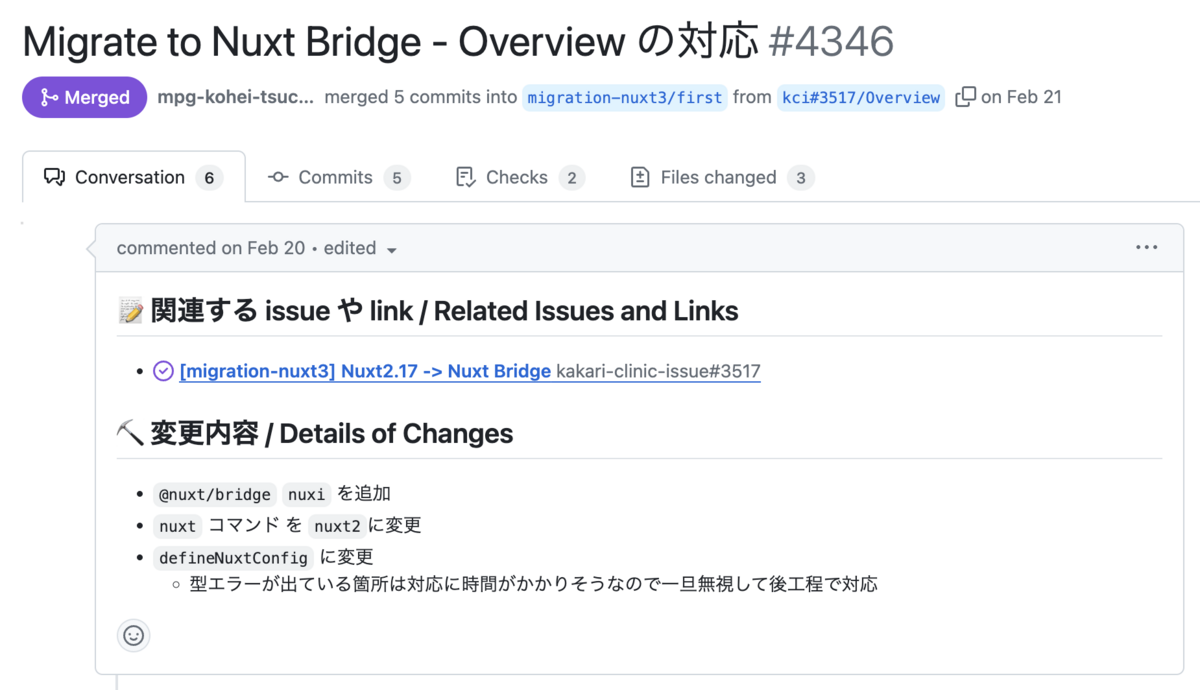Click the Commits count badge 5

tap(397, 178)
